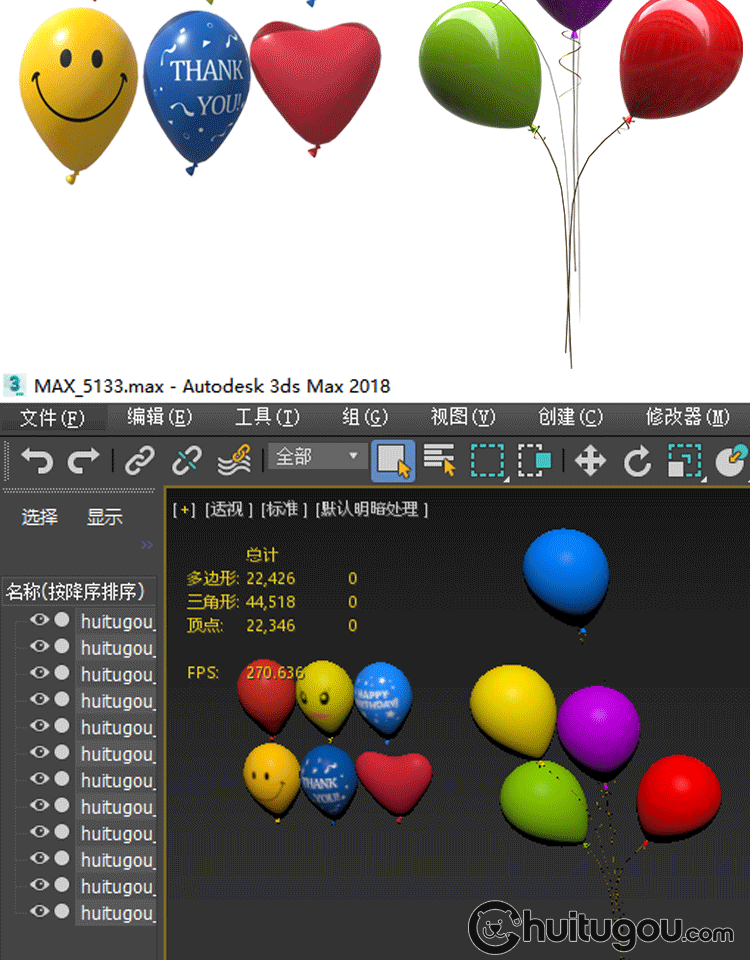The height and width of the screenshot is (960, 750).
Task: Toggle eye icon of topmost huitugou_ row
Action: coord(40,620)
